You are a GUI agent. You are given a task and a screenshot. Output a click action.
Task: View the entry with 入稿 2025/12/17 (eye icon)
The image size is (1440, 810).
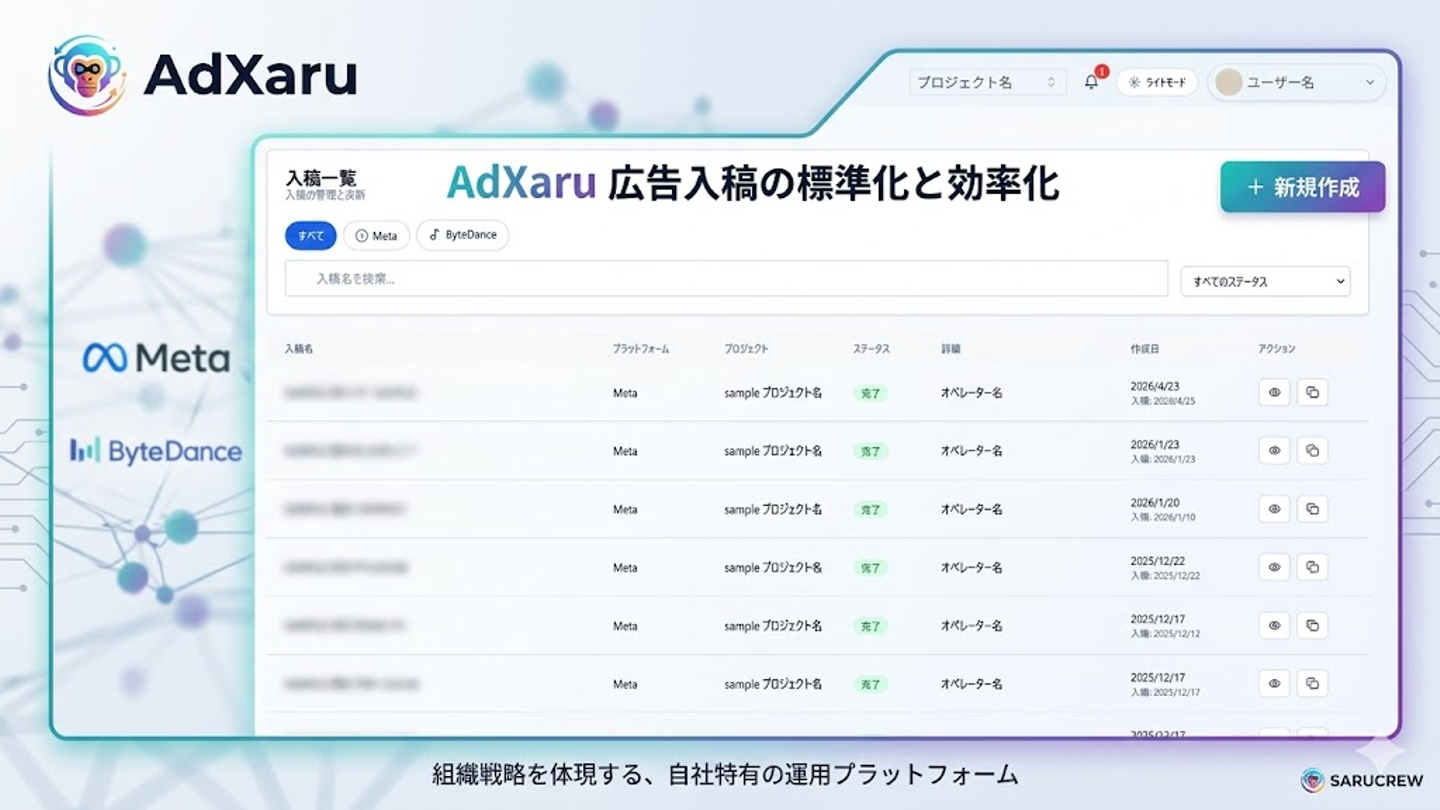point(1274,684)
